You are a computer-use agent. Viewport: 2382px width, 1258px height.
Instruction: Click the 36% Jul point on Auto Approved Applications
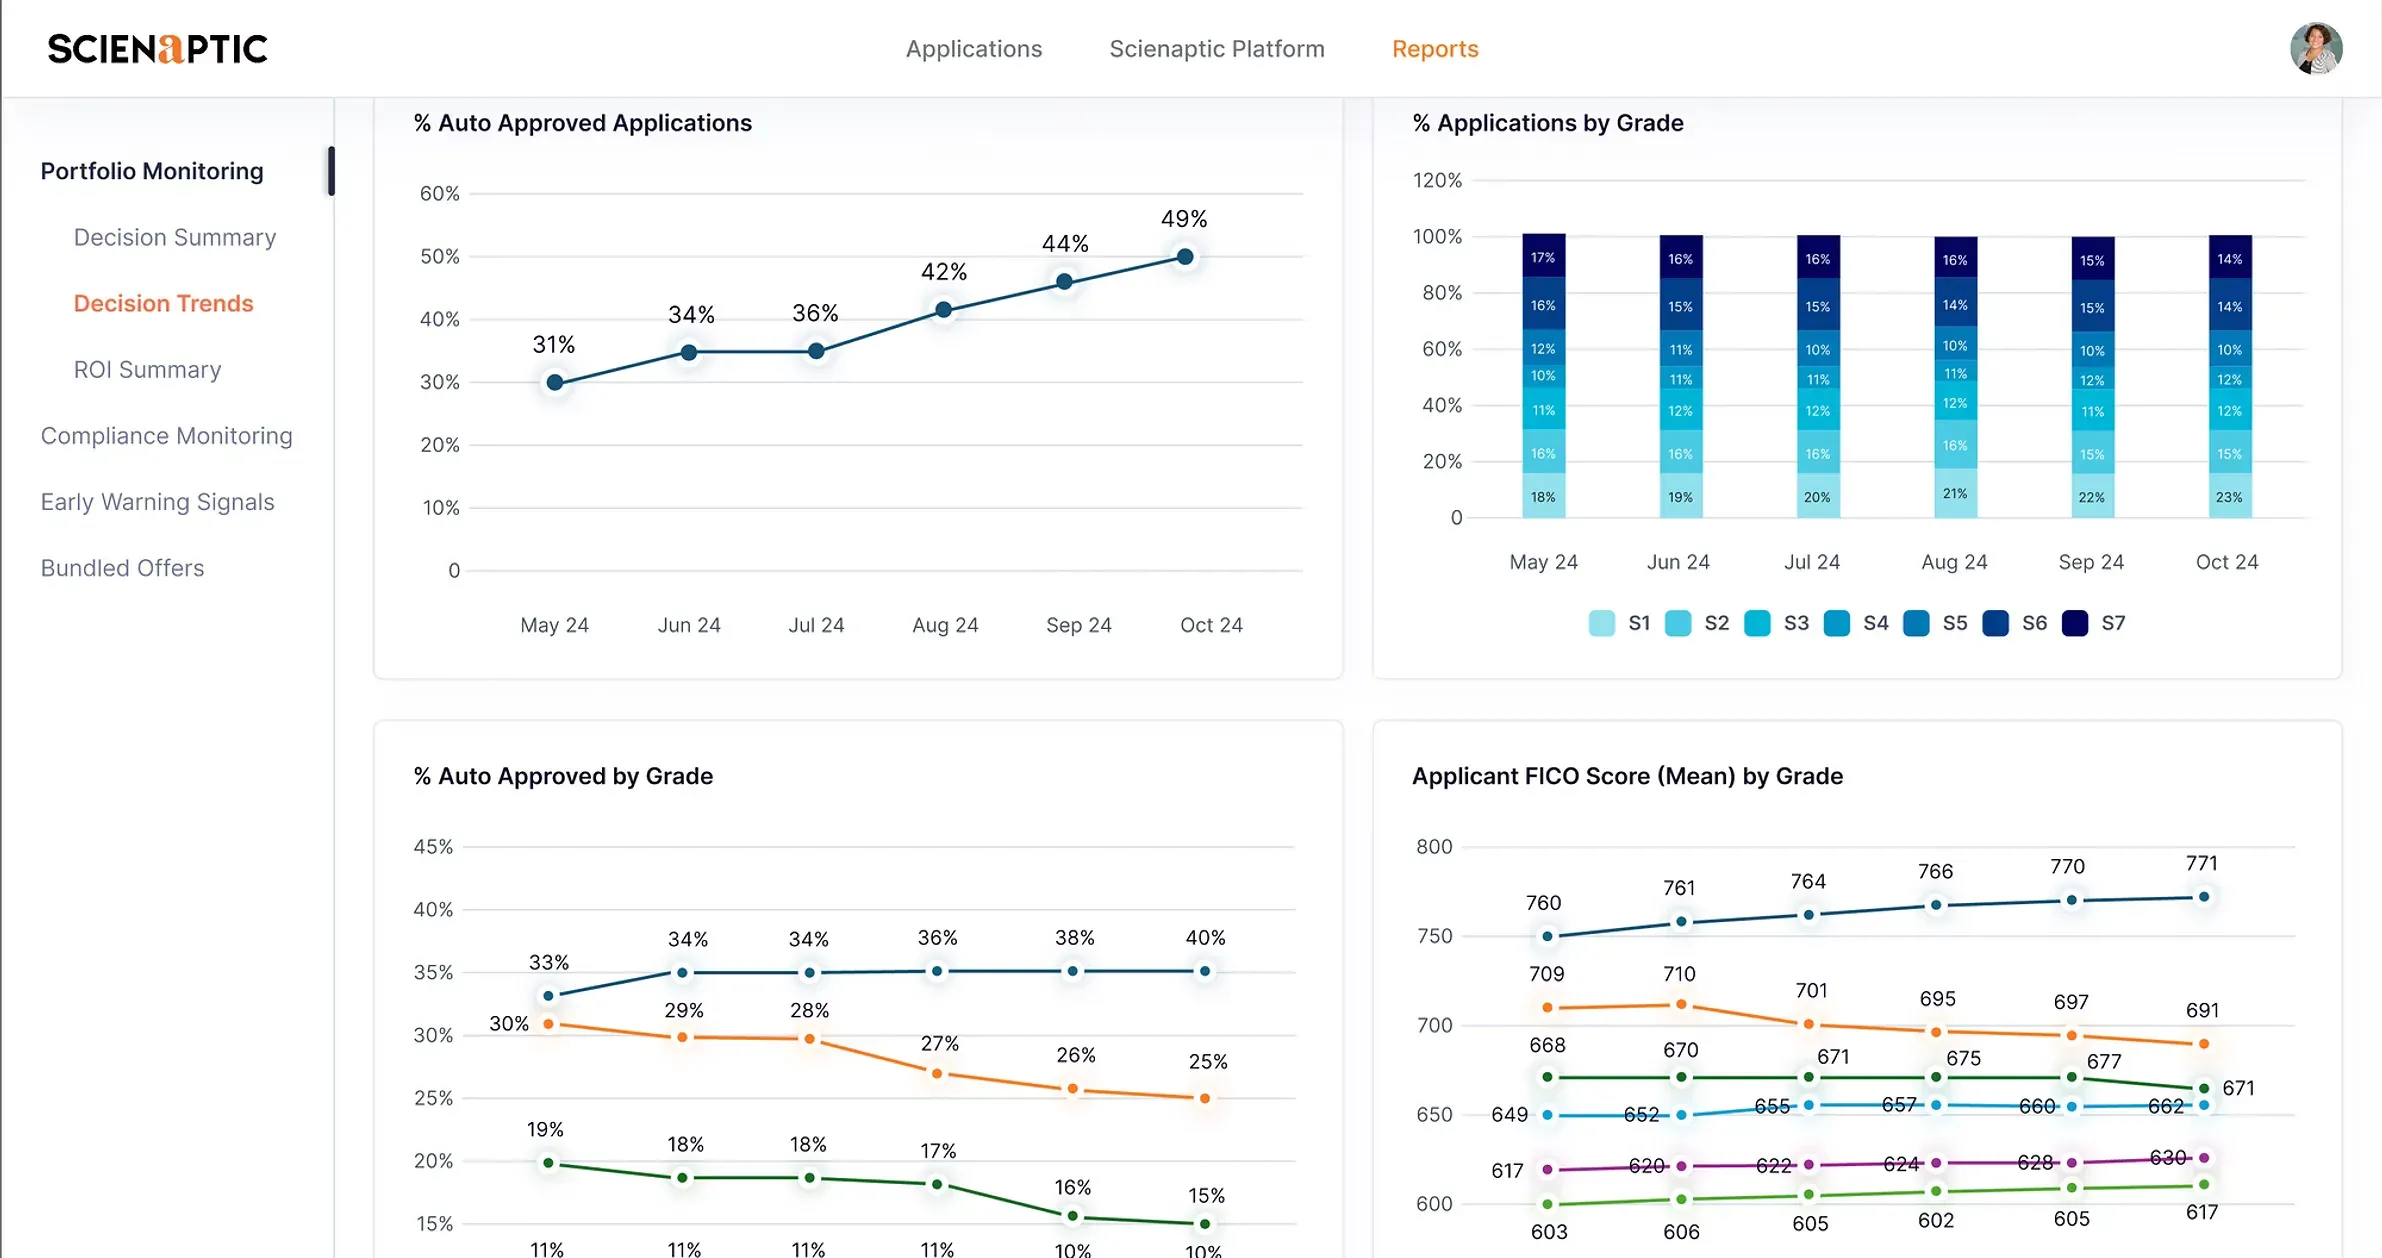[x=816, y=351]
